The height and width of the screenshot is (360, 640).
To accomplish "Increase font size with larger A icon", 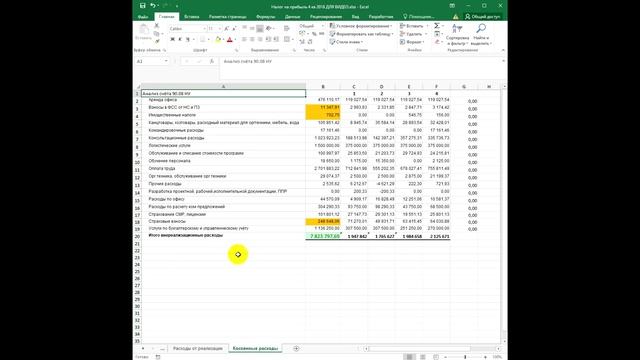I will pyautogui.click(x=227, y=29).
